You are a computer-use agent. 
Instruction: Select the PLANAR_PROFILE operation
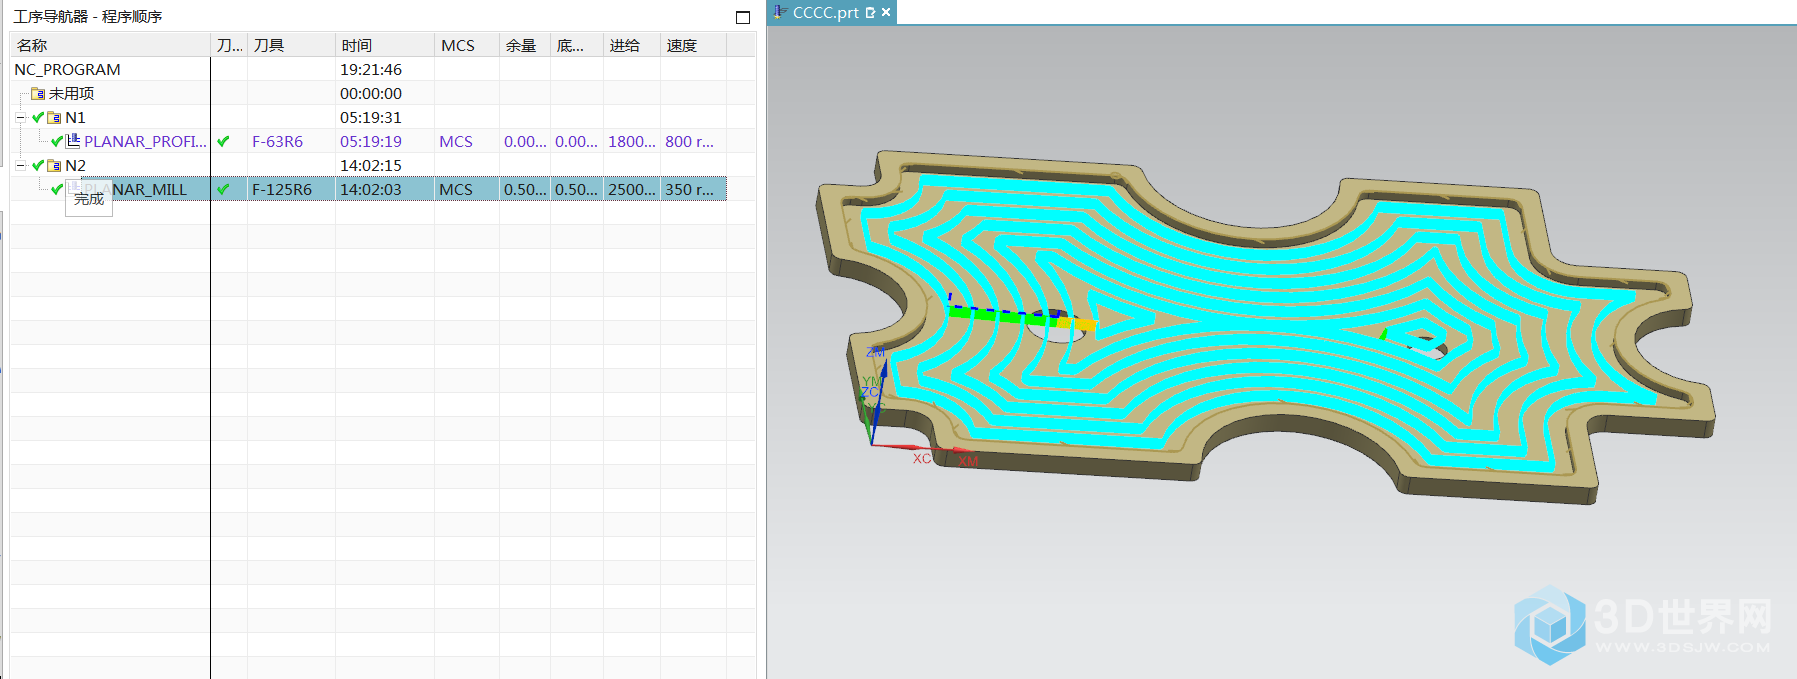145,142
